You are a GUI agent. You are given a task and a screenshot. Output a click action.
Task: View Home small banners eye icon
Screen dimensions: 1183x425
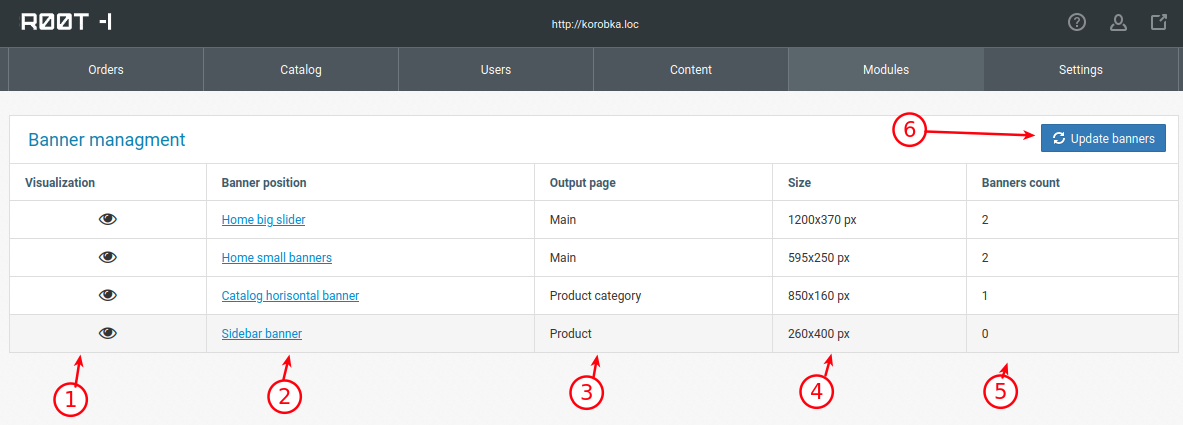pos(108,257)
